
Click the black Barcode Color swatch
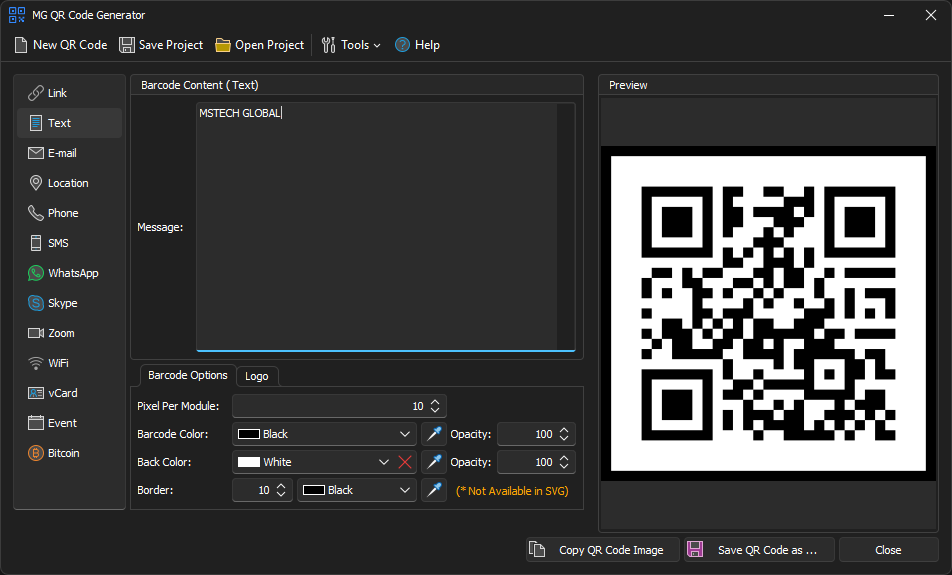pos(249,434)
